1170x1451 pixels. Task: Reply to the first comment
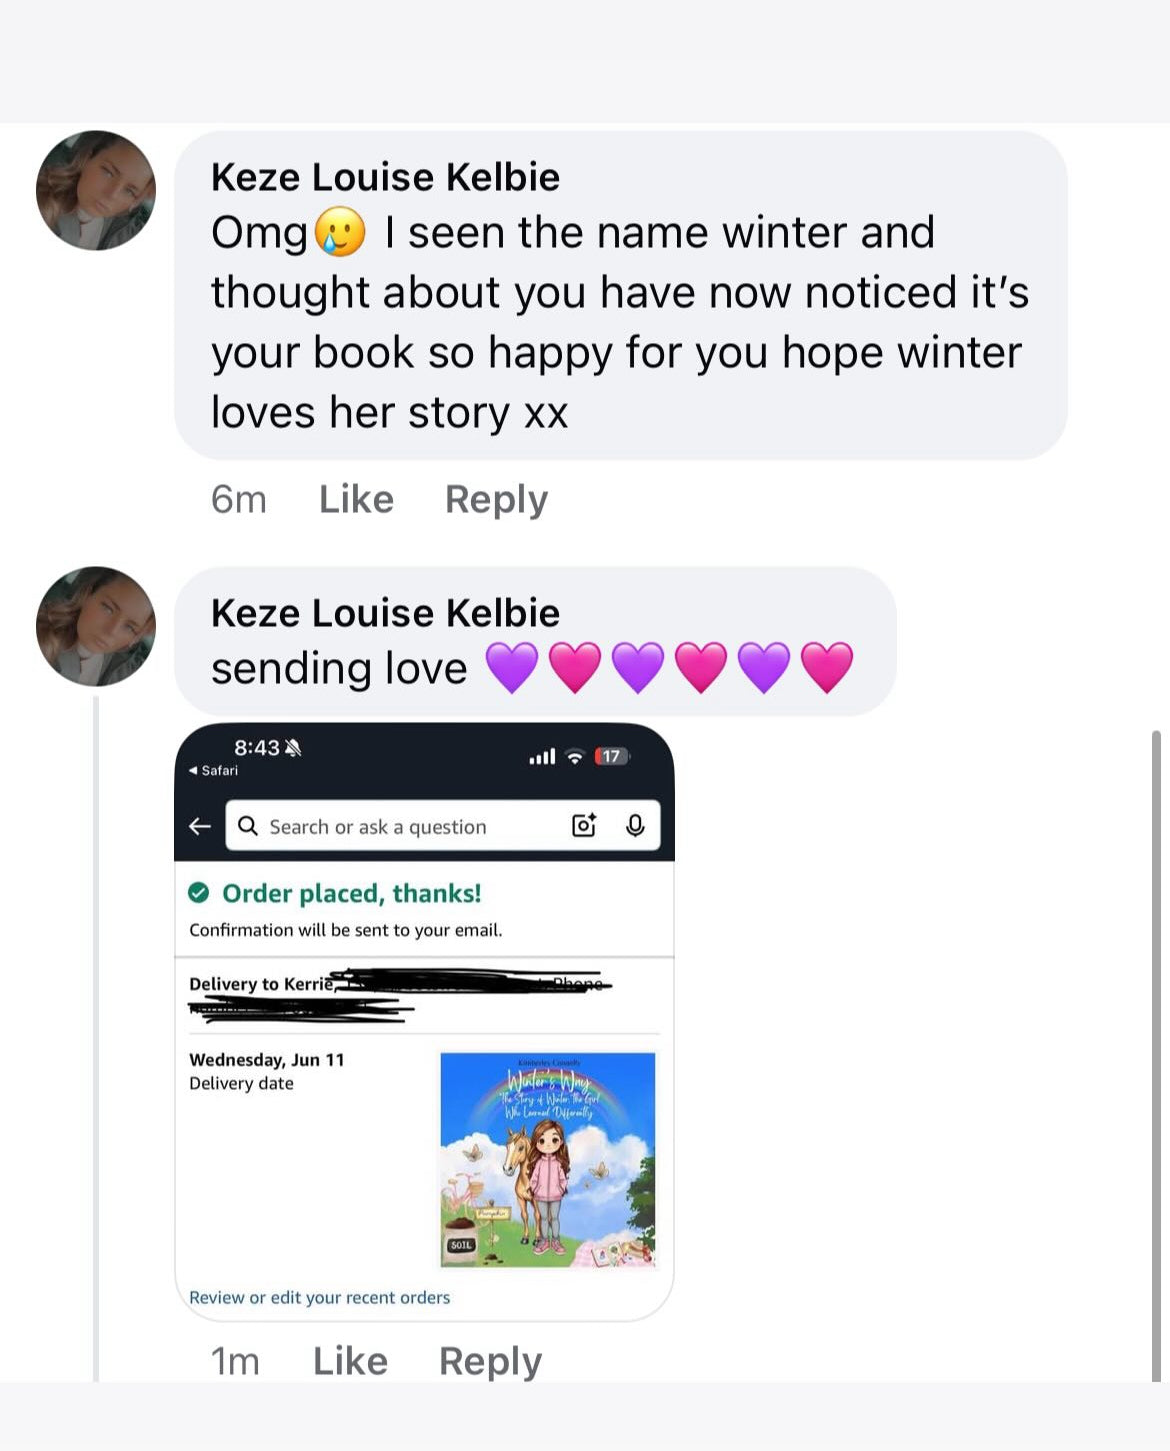tap(496, 499)
